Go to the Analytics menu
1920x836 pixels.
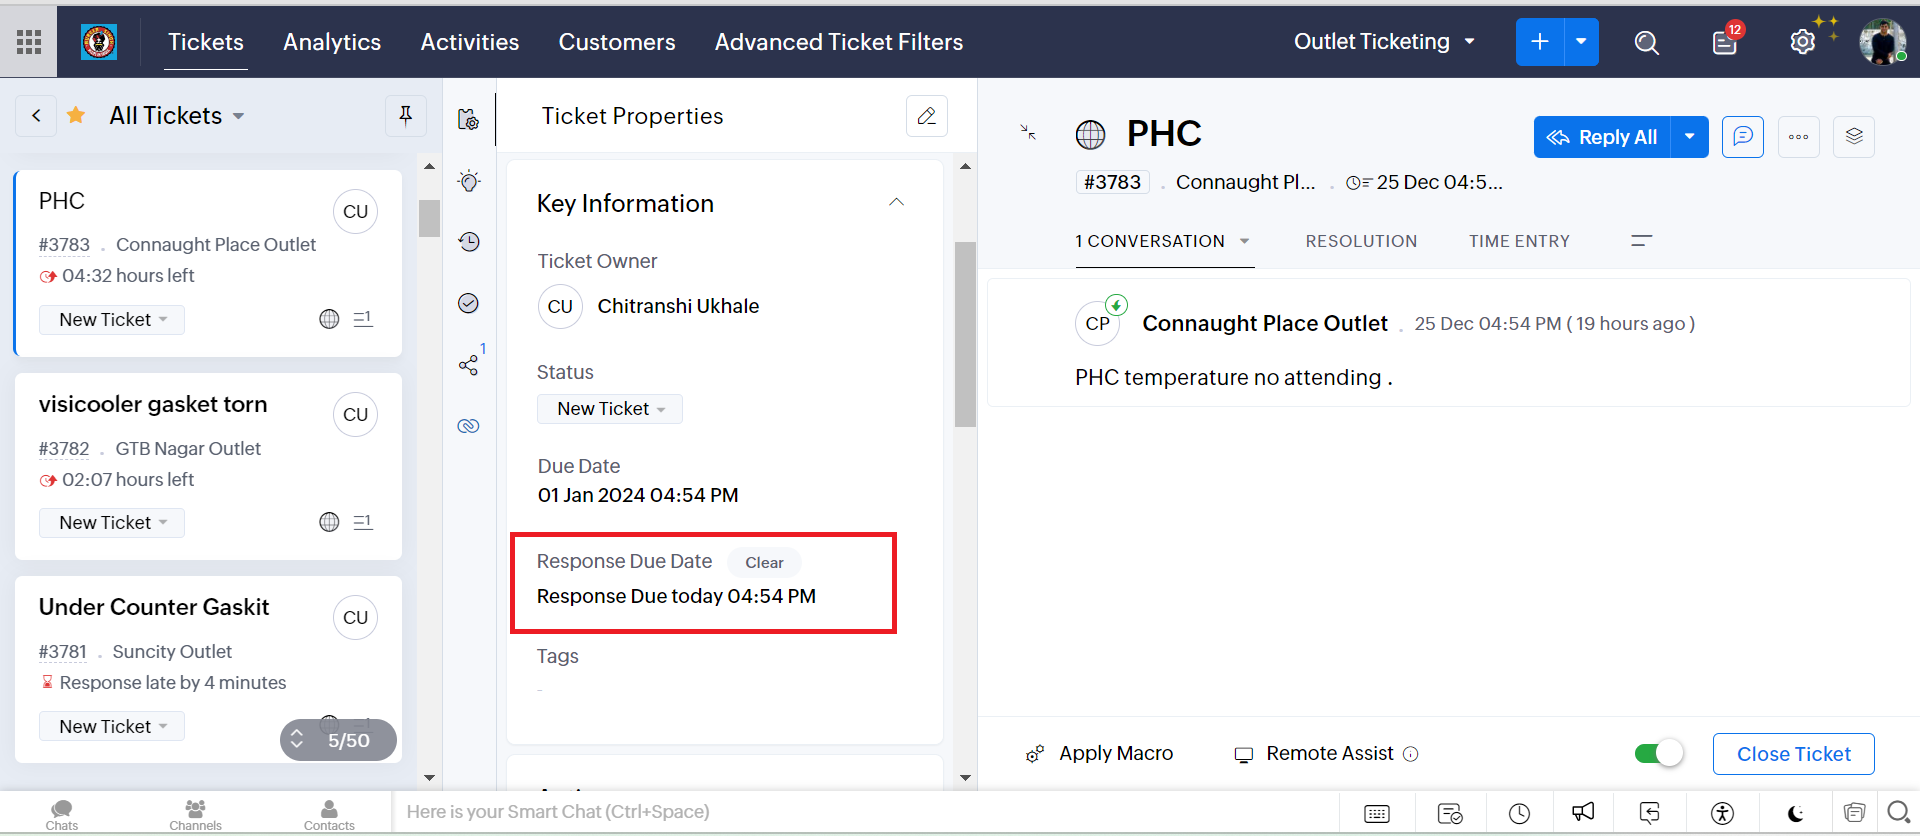(x=332, y=42)
